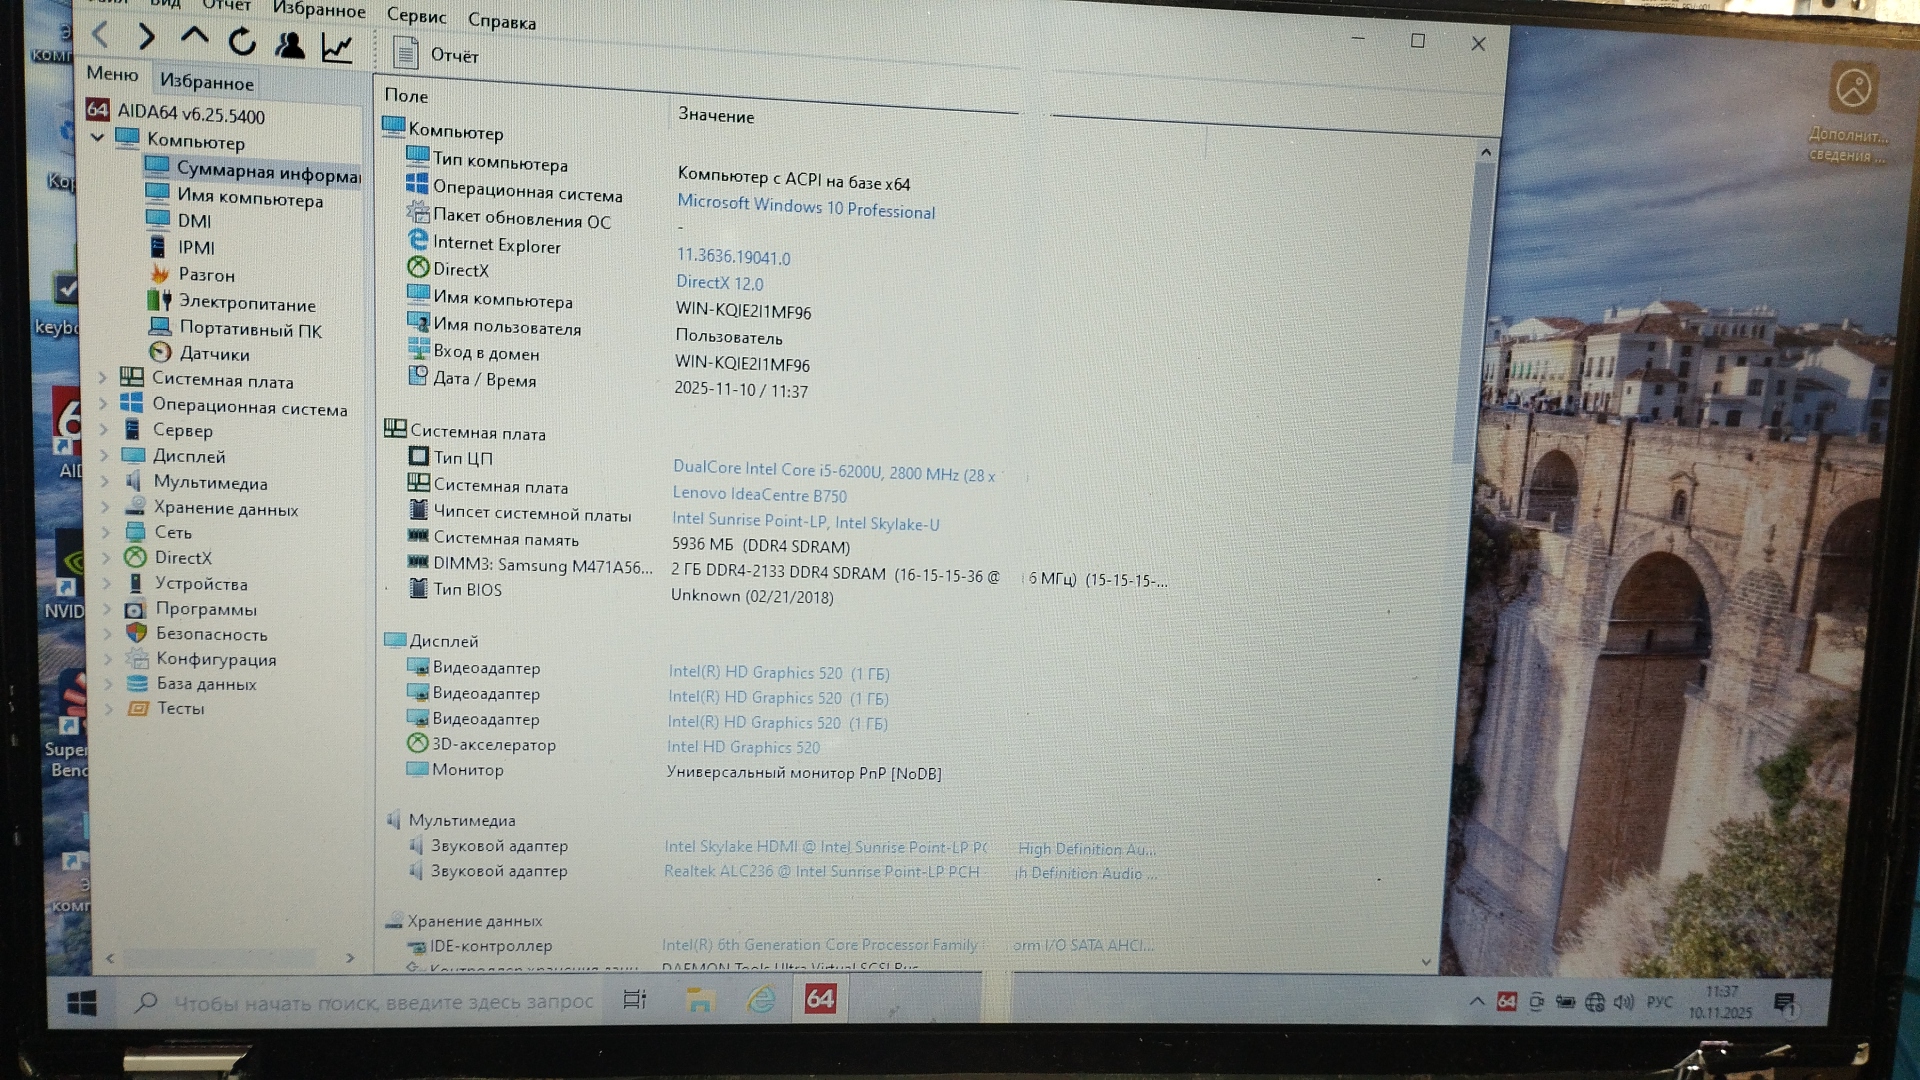Expand the Системная плата tree node
This screenshot has width=1920, height=1080.
click(103, 378)
